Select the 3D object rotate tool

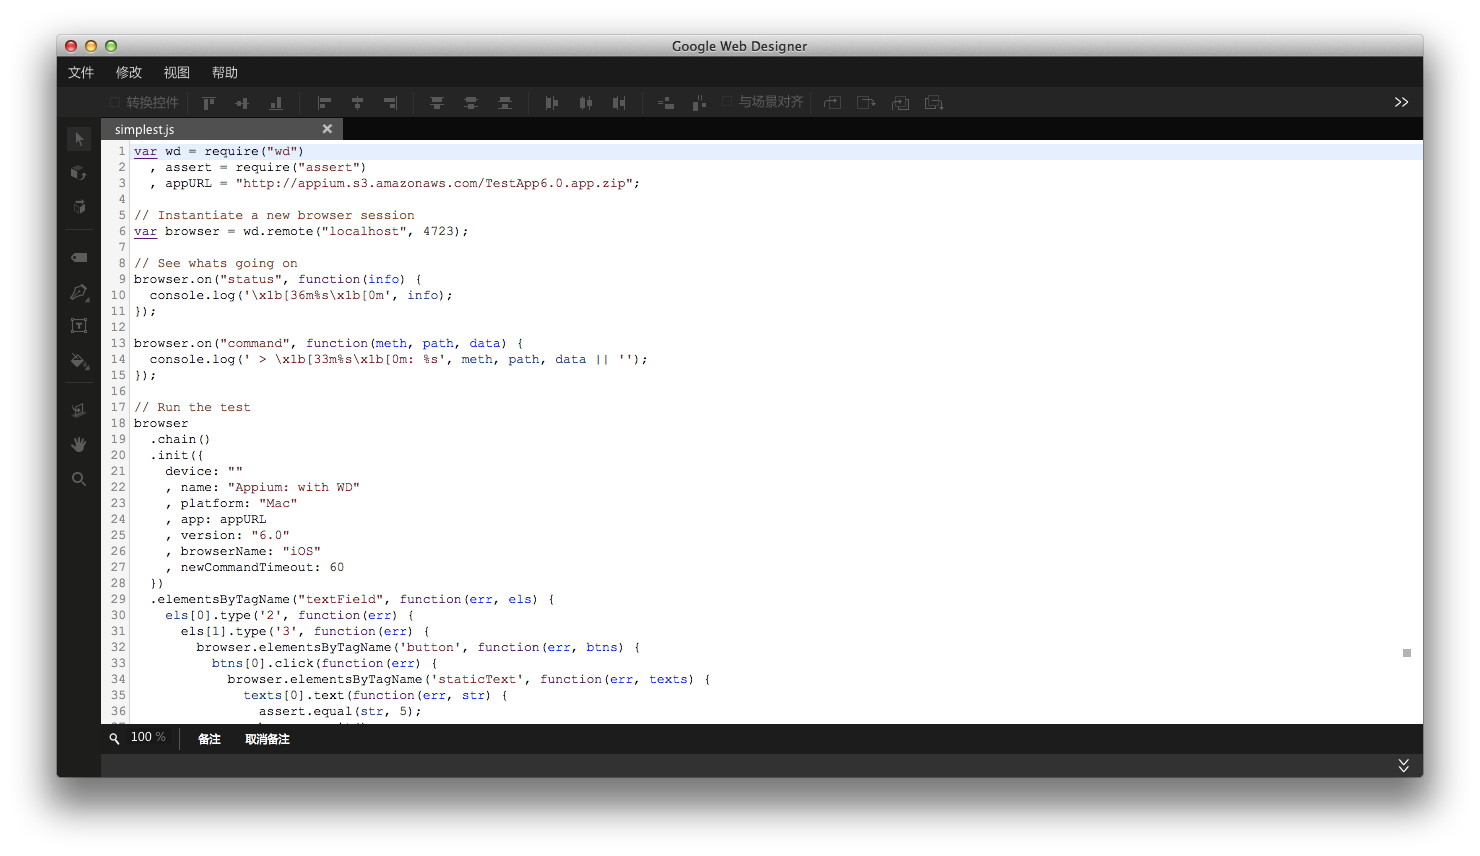[79, 173]
